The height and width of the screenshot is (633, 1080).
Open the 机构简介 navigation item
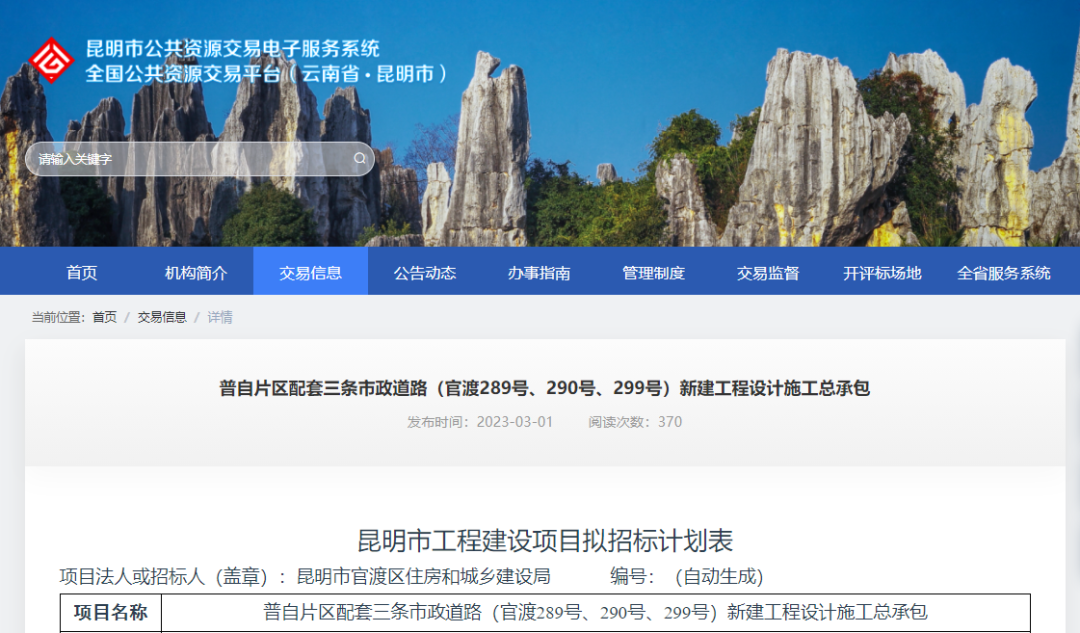click(196, 273)
